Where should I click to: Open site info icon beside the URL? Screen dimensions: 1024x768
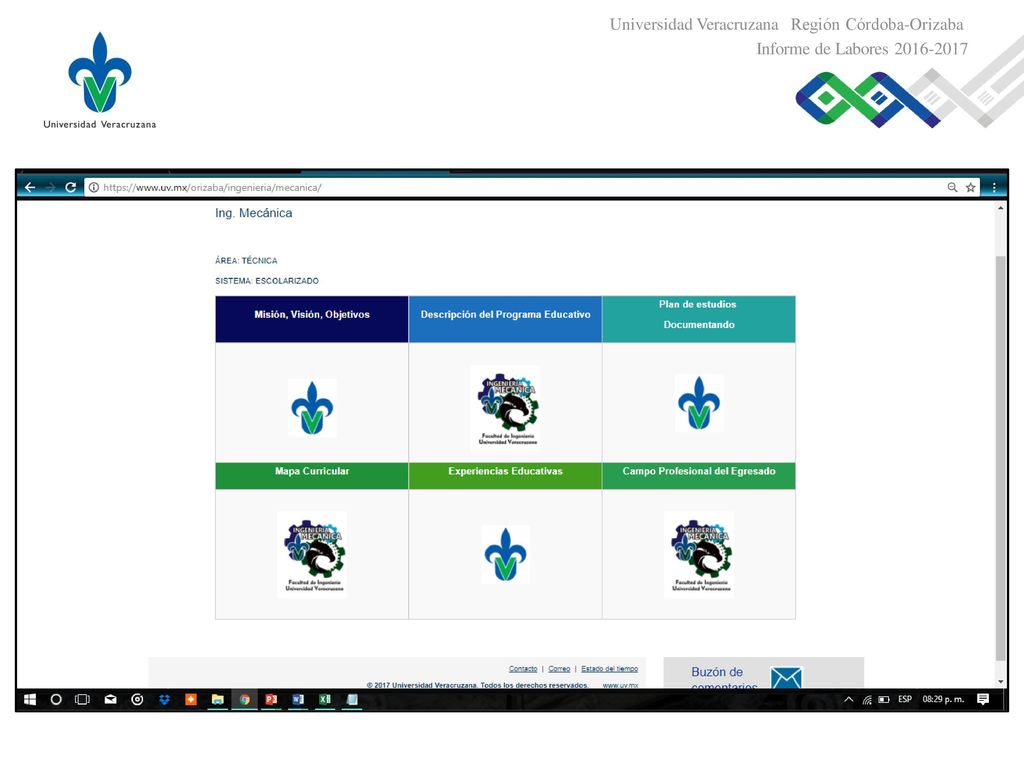click(x=93, y=187)
